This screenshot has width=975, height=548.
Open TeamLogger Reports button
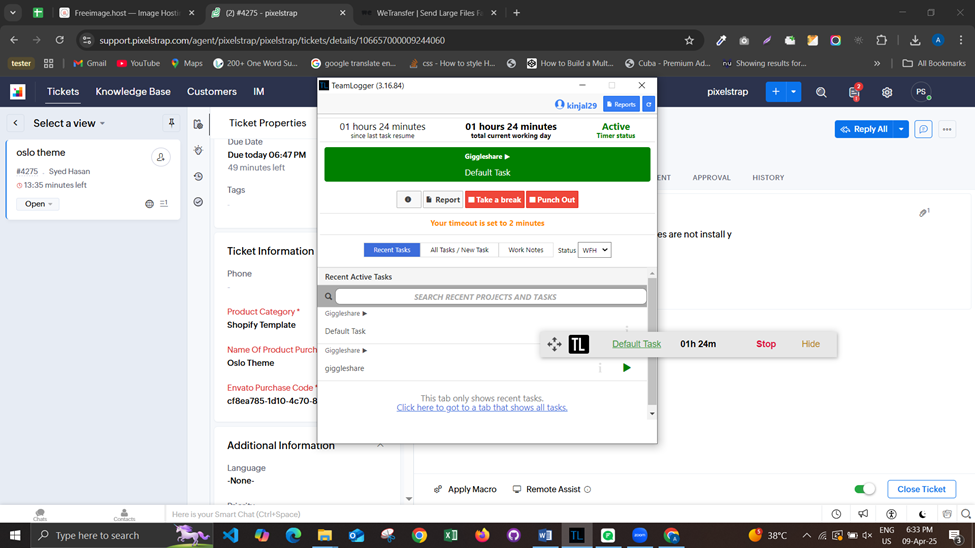pyautogui.click(x=621, y=104)
